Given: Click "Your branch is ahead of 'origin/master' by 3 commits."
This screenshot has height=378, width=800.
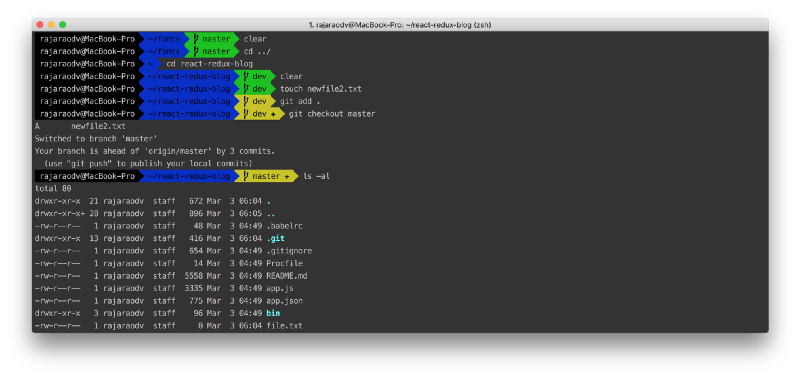Looking at the screenshot, I should point(155,151).
